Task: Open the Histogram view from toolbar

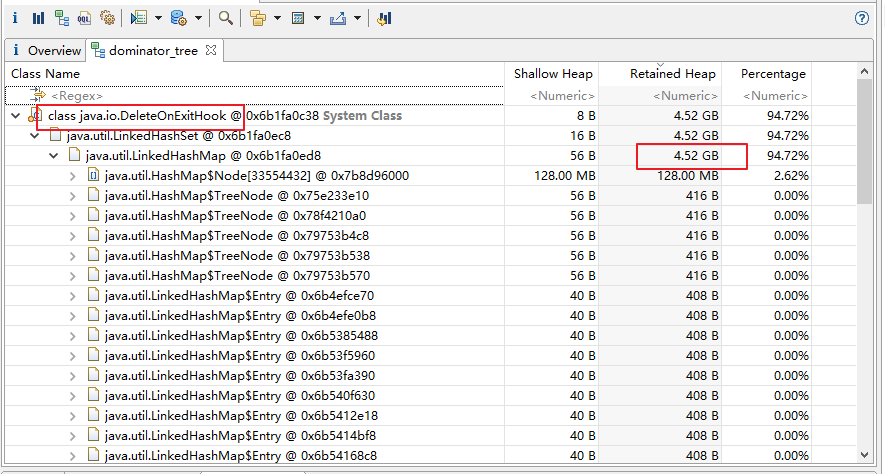Action: [38, 18]
